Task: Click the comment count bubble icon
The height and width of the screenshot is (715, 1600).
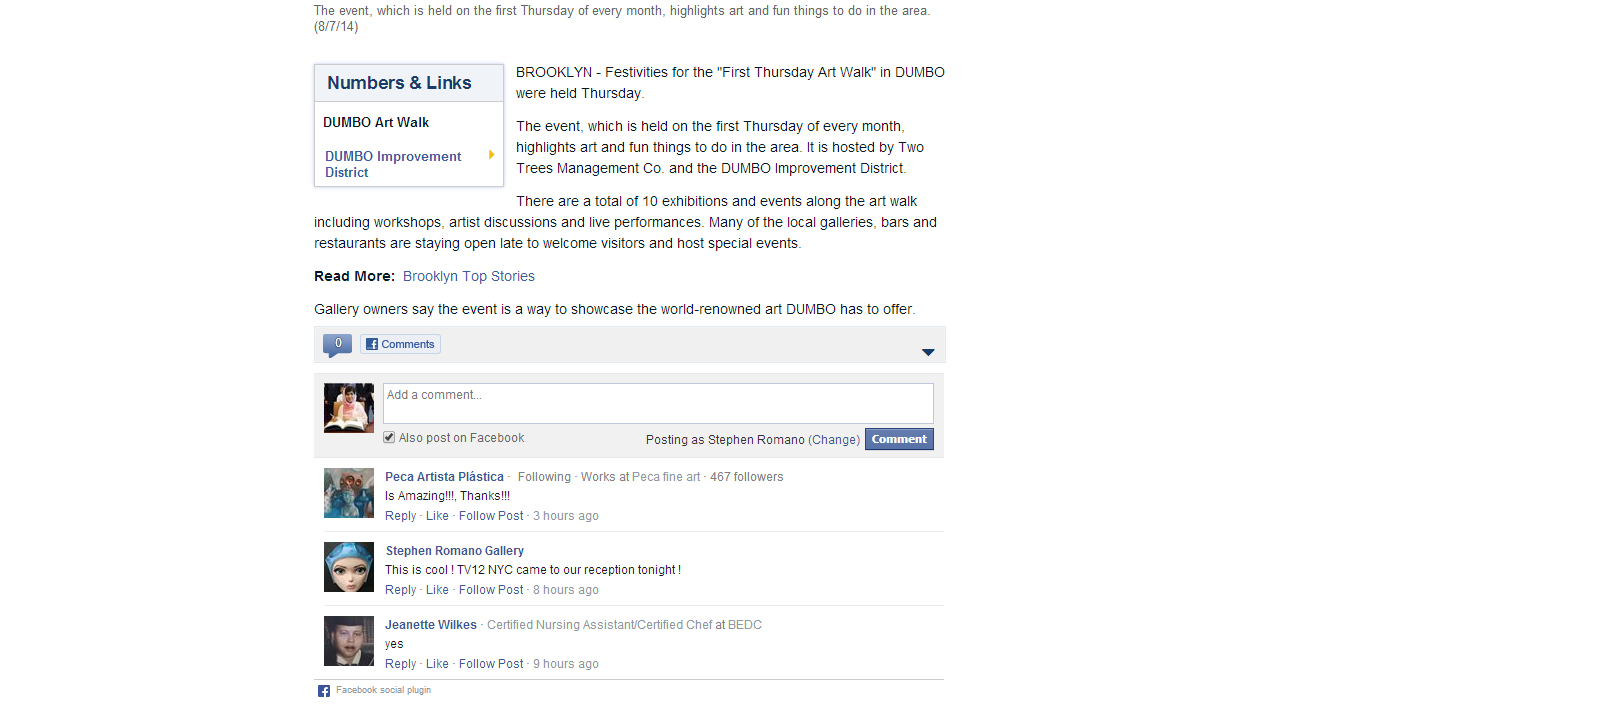Action: [337, 345]
